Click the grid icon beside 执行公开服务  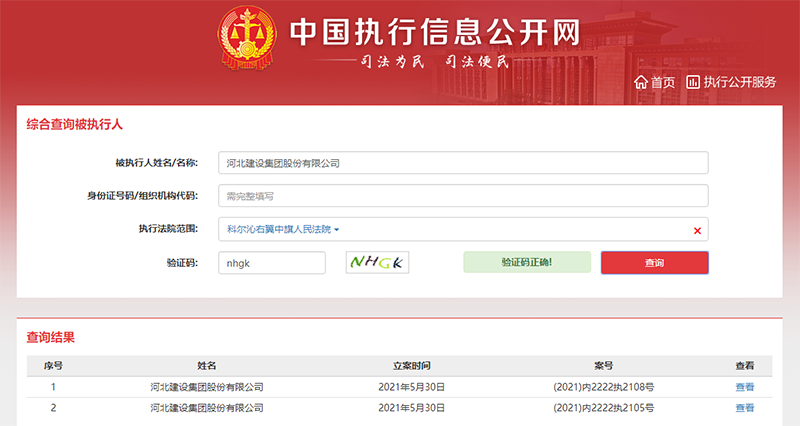[692, 82]
